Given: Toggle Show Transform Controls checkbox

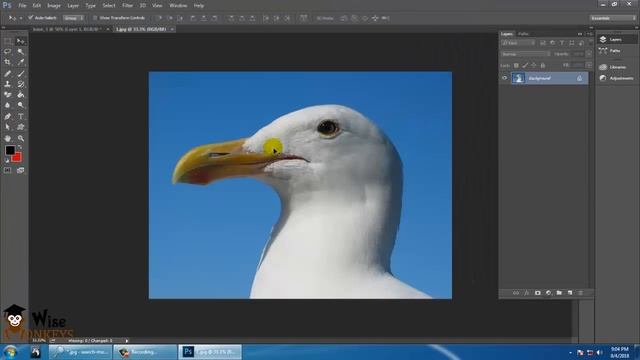Looking at the screenshot, I should tap(95, 18).
